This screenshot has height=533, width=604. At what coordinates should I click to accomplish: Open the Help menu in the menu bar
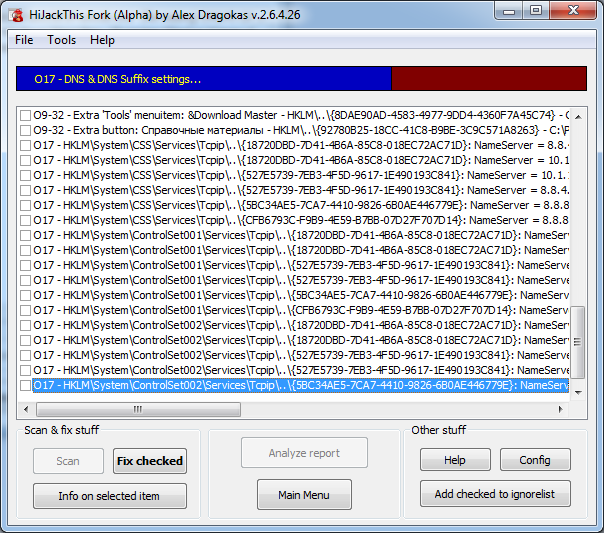[102, 40]
